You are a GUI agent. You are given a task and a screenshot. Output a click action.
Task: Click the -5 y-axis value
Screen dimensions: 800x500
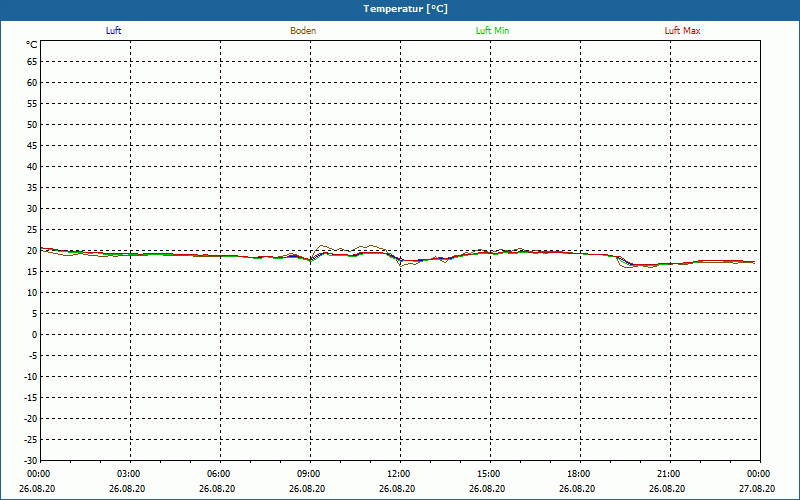point(33,356)
